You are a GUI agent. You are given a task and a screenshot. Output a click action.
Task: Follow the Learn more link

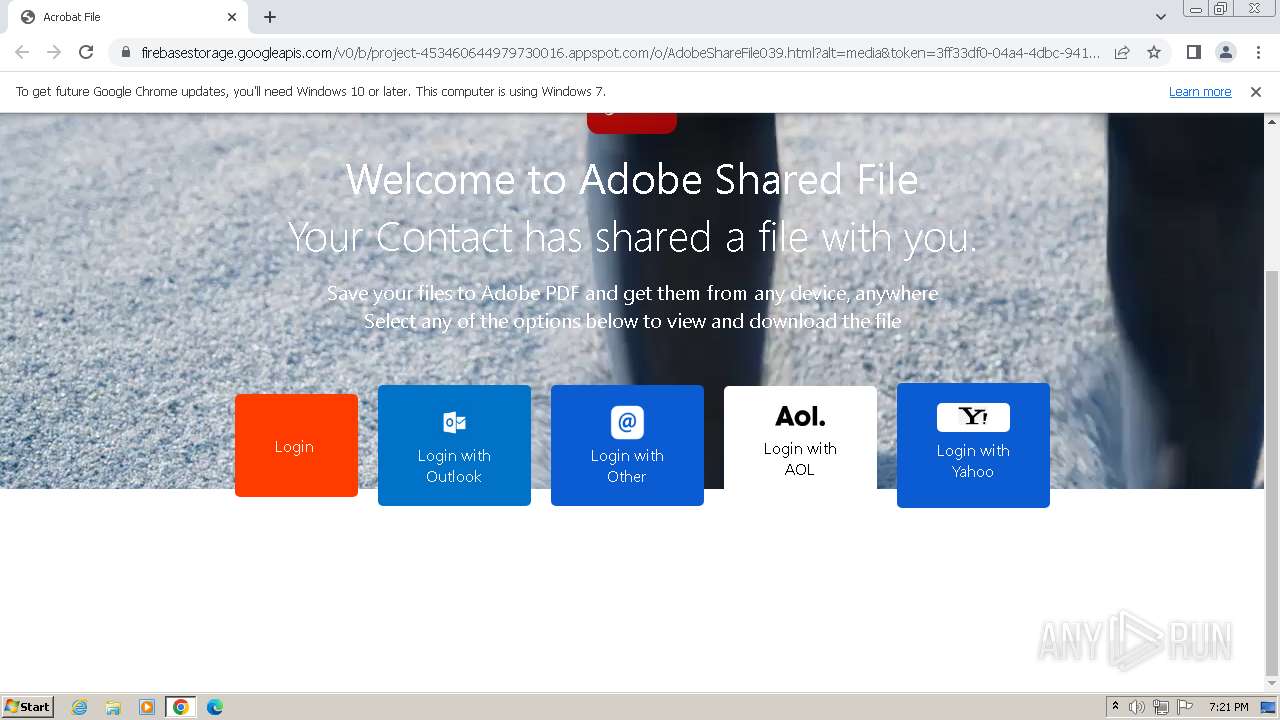pos(1200,92)
